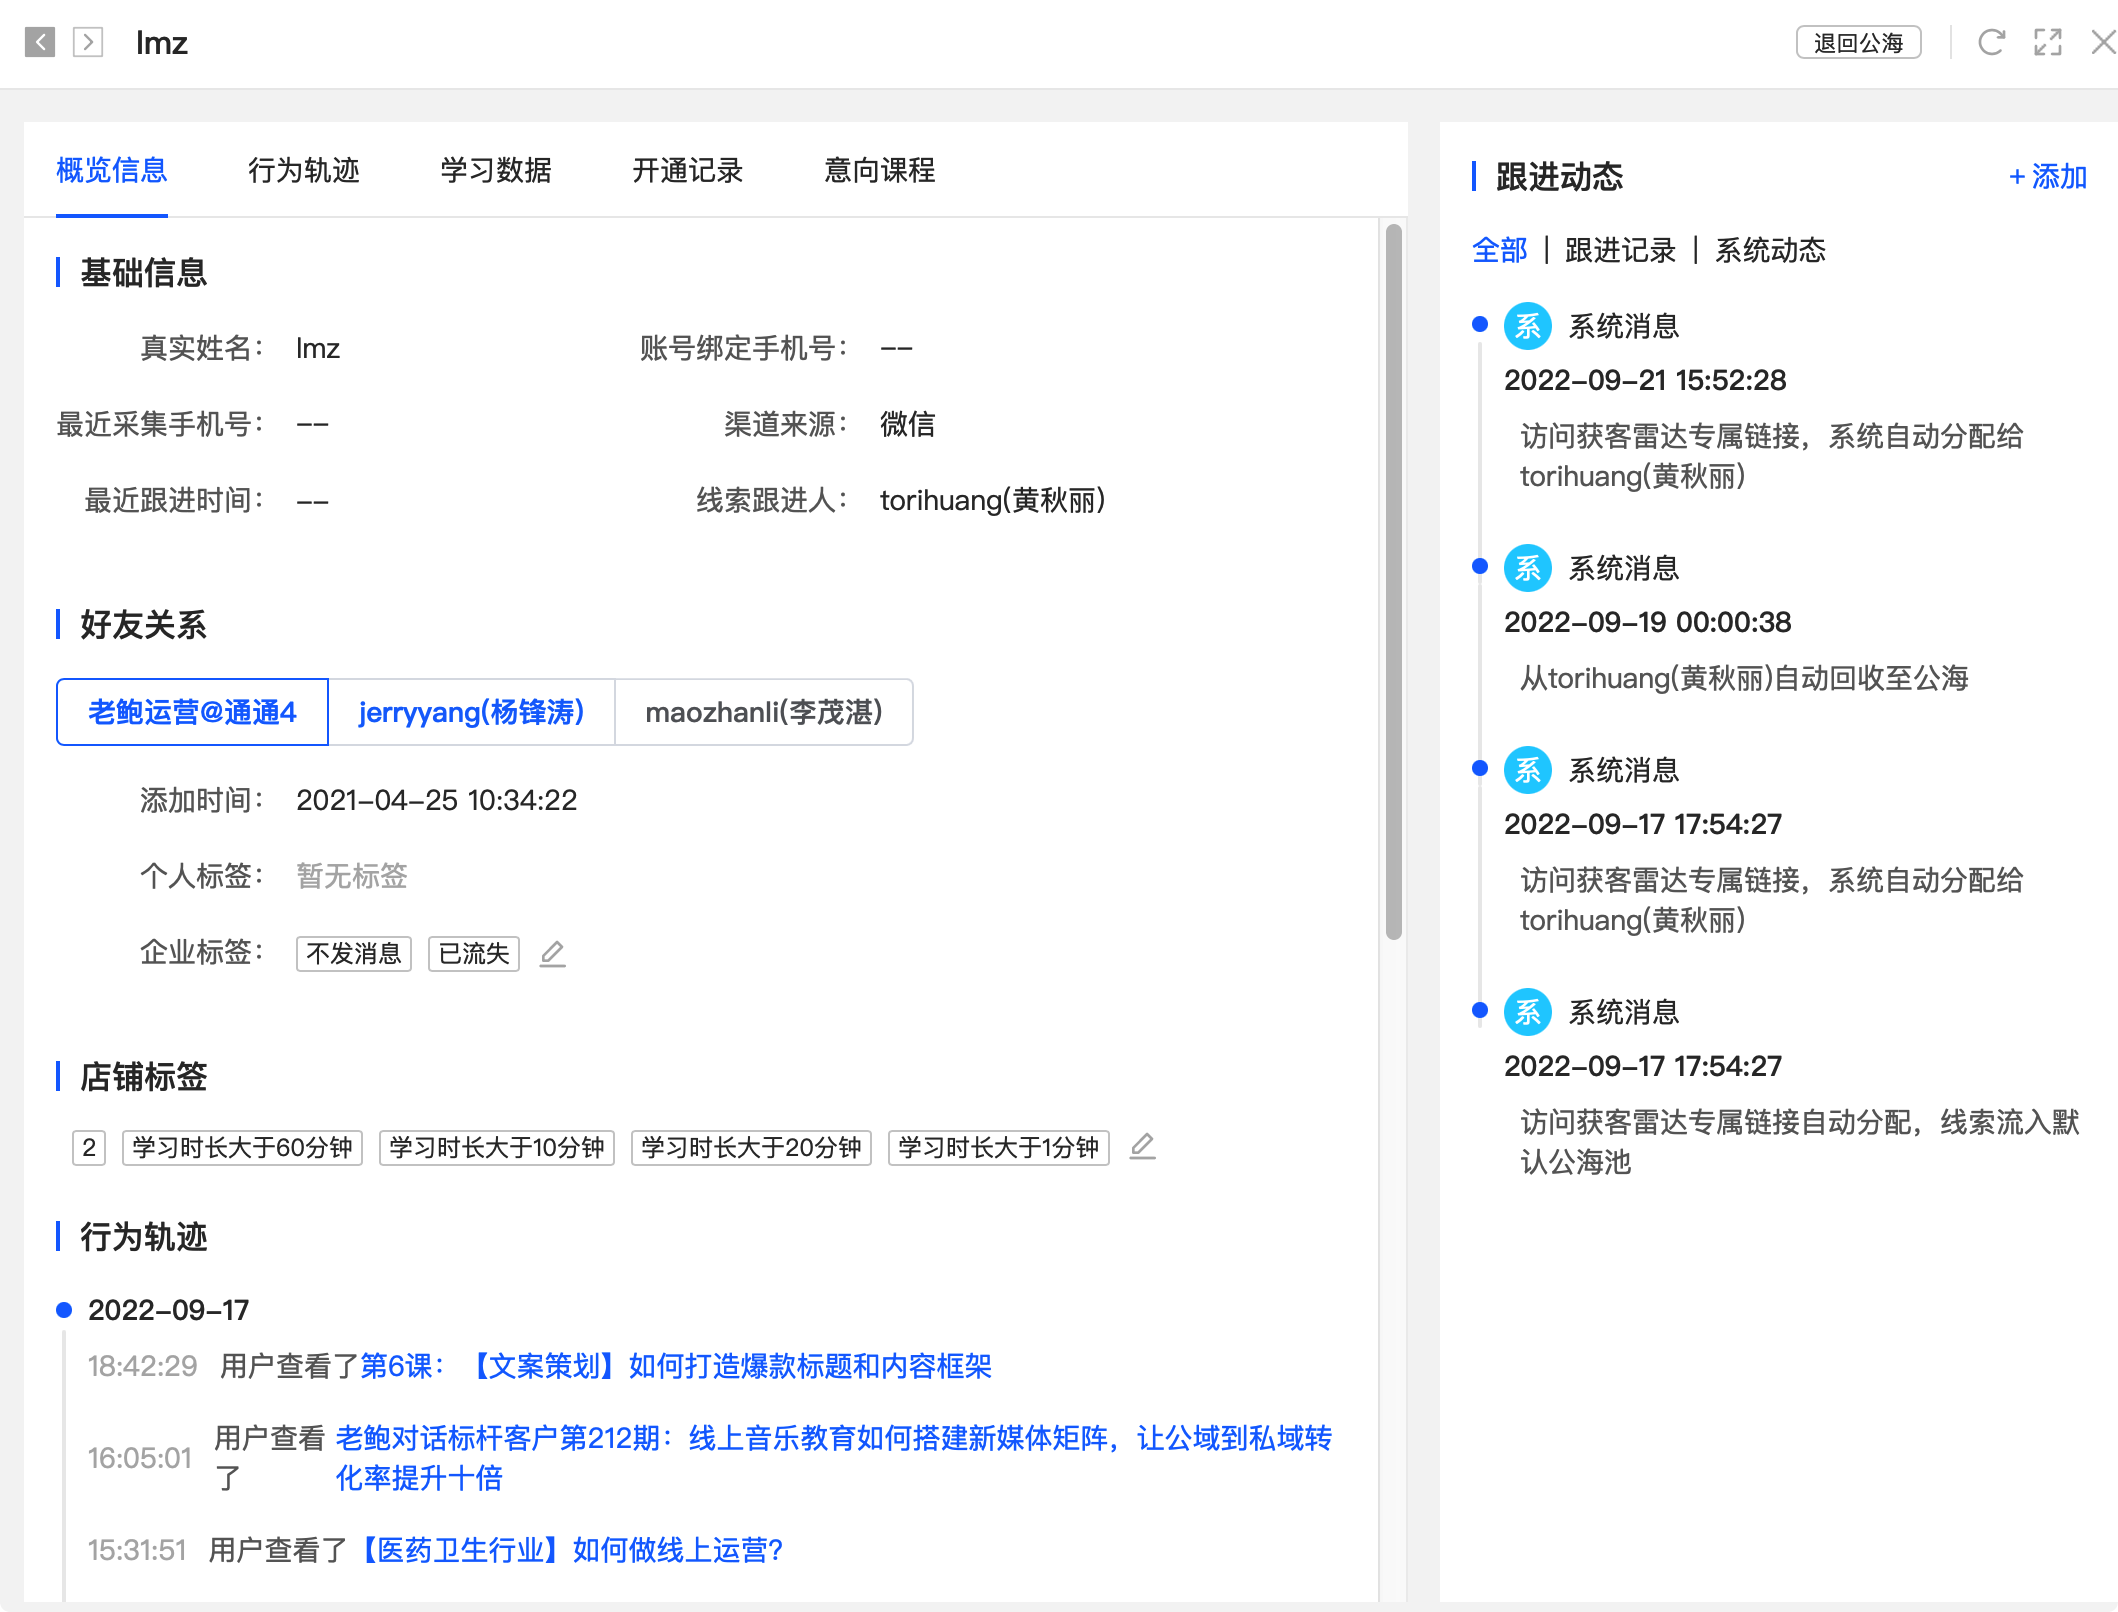Open the 行为轨迹 tab
2118x1612 pixels.
[304, 170]
